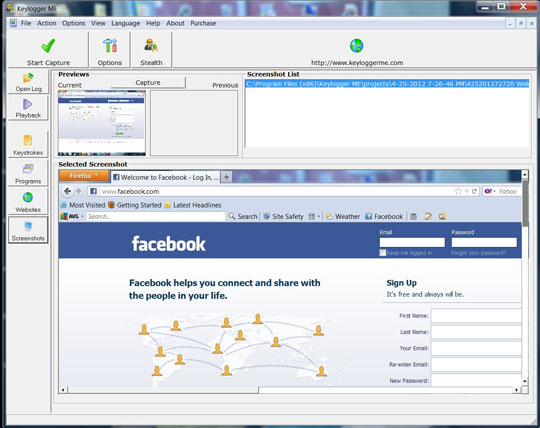Click the Site Safety shield icon
This screenshot has width=540, height=428.
(266, 216)
